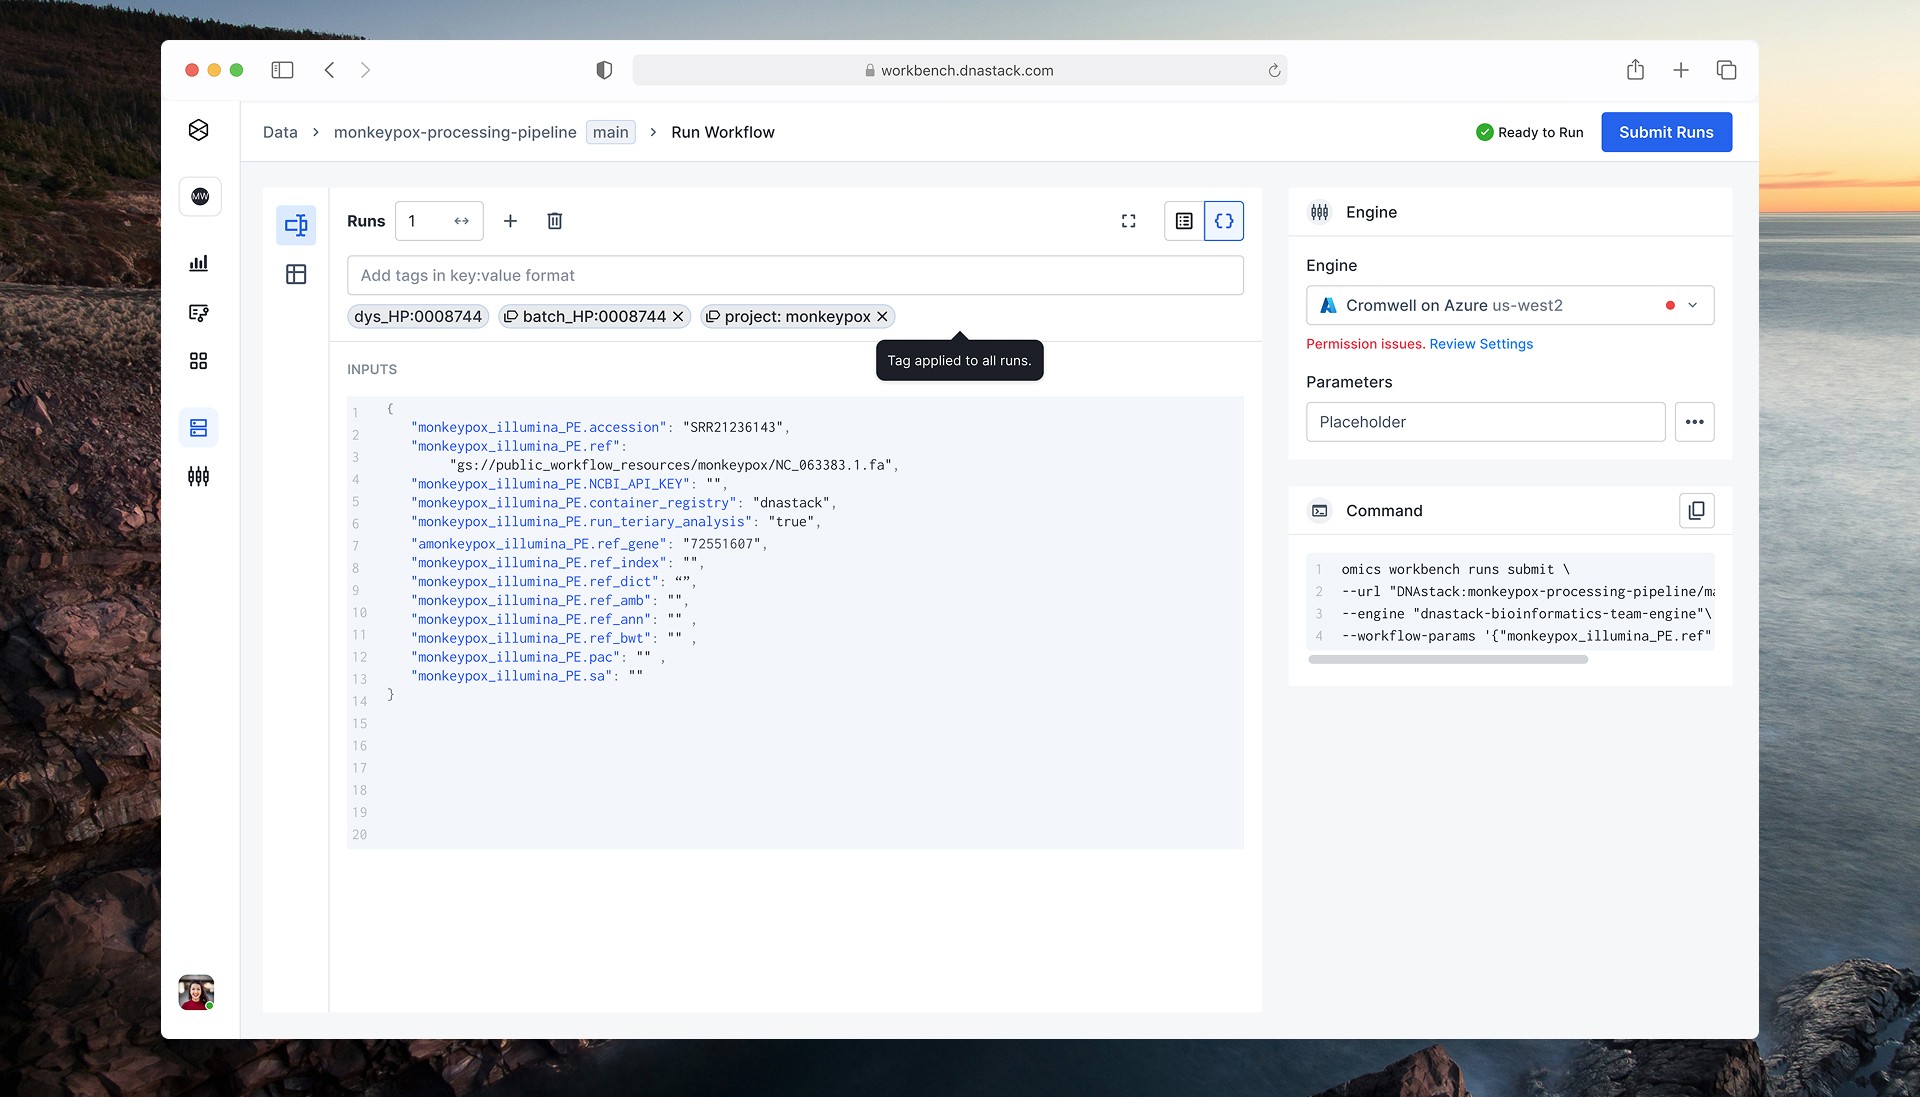
Task: Open the engines sliders icon in the sidebar
Action: (x=198, y=476)
